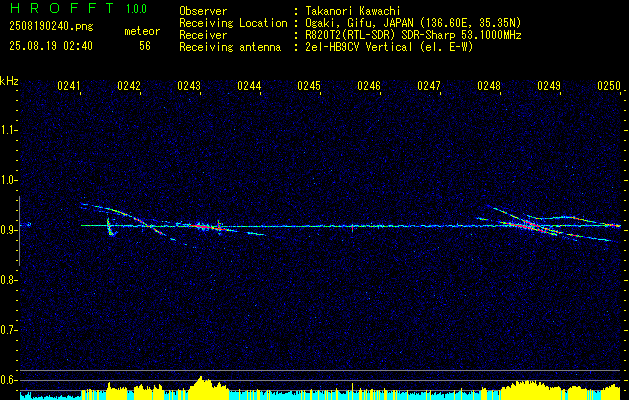
Task: Click the HROFFT program title
Action: [62, 8]
